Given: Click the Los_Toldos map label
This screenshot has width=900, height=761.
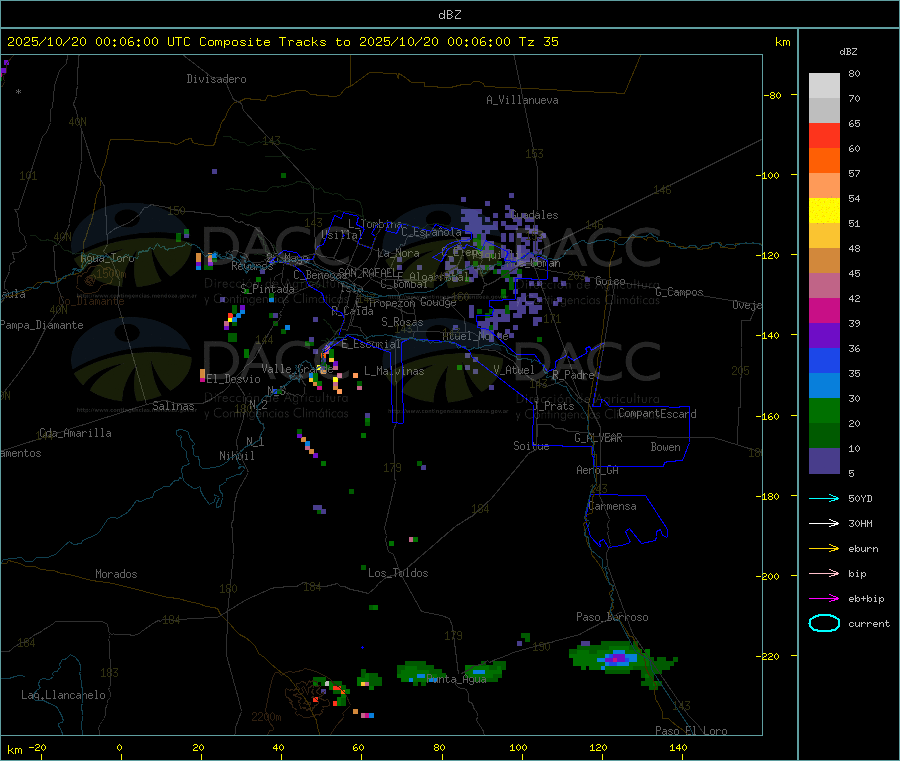Looking at the screenshot, I should [x=398, y=573].
